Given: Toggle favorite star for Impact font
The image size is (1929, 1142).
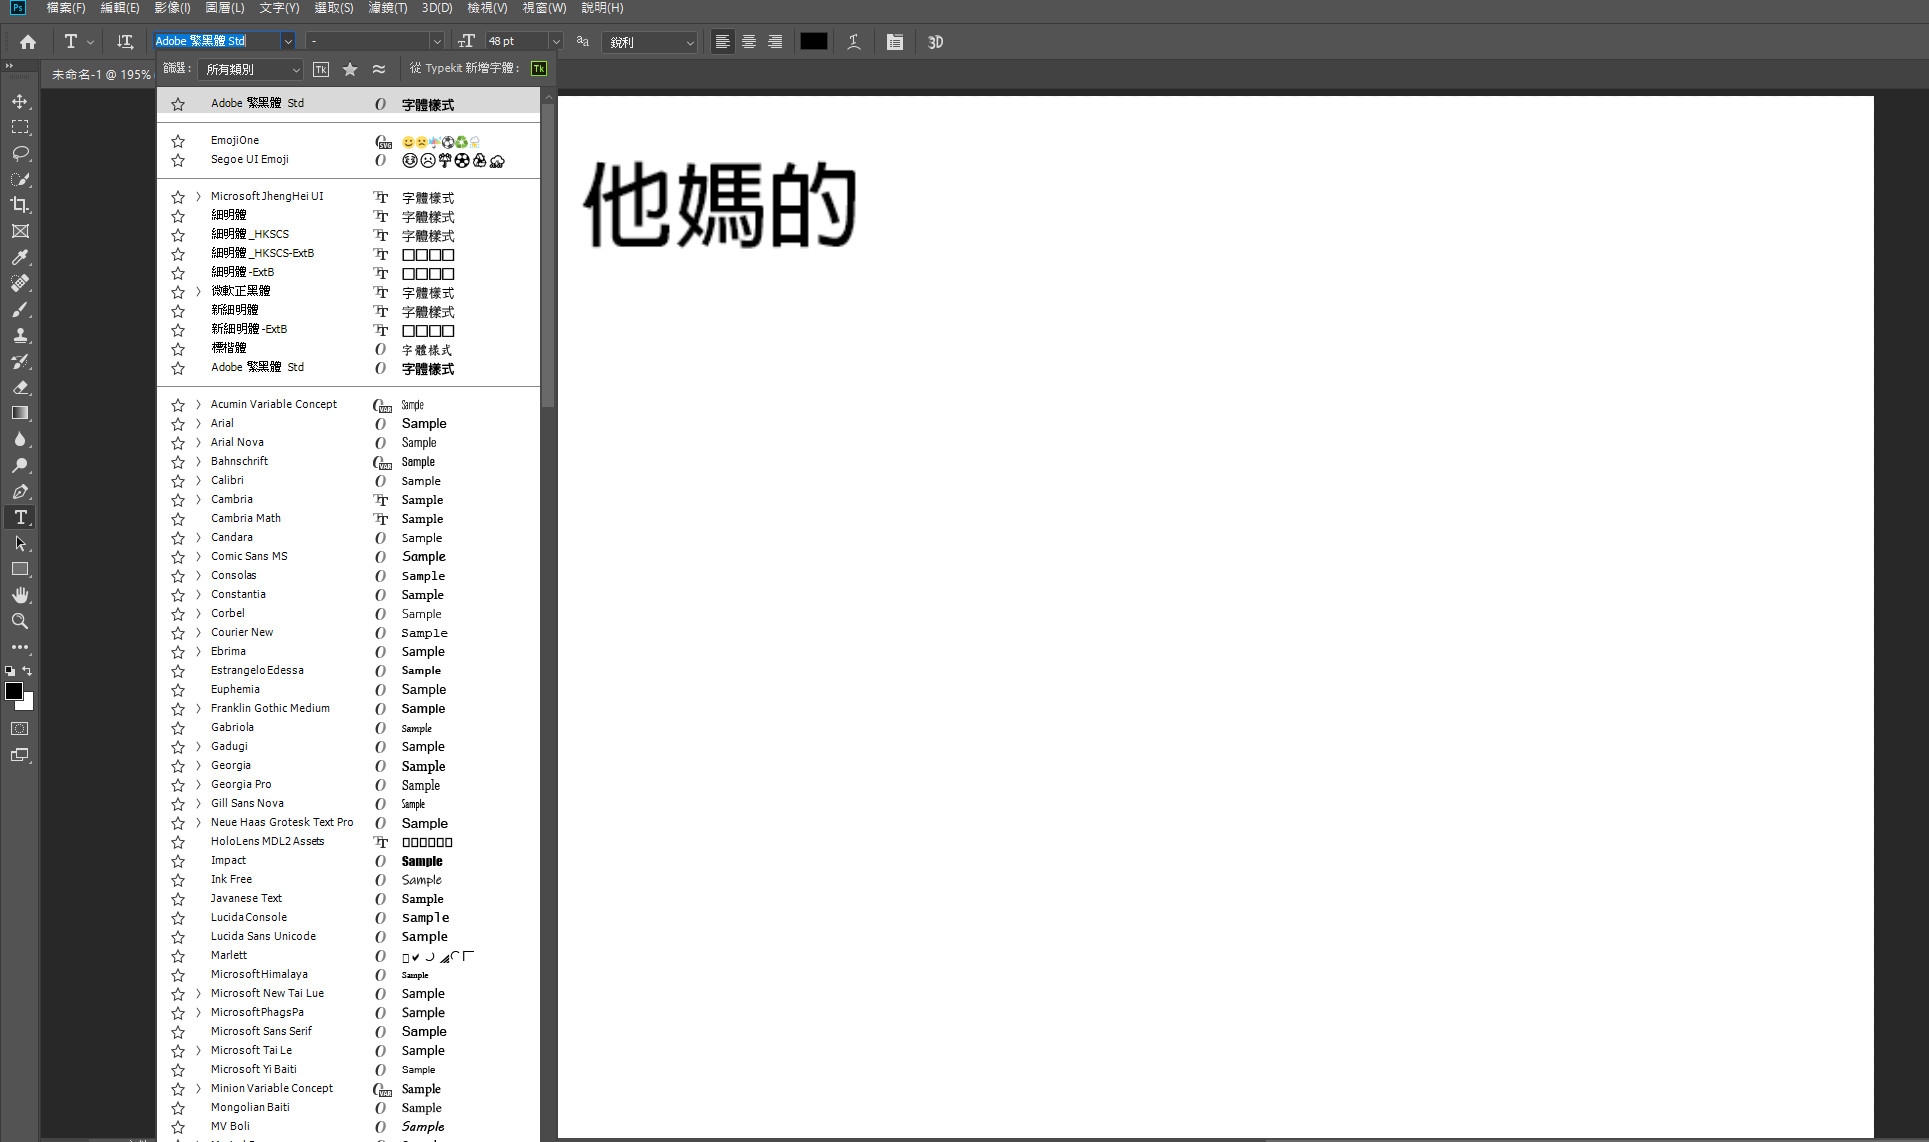Looking at the screenshot, I should coord(178,861).
